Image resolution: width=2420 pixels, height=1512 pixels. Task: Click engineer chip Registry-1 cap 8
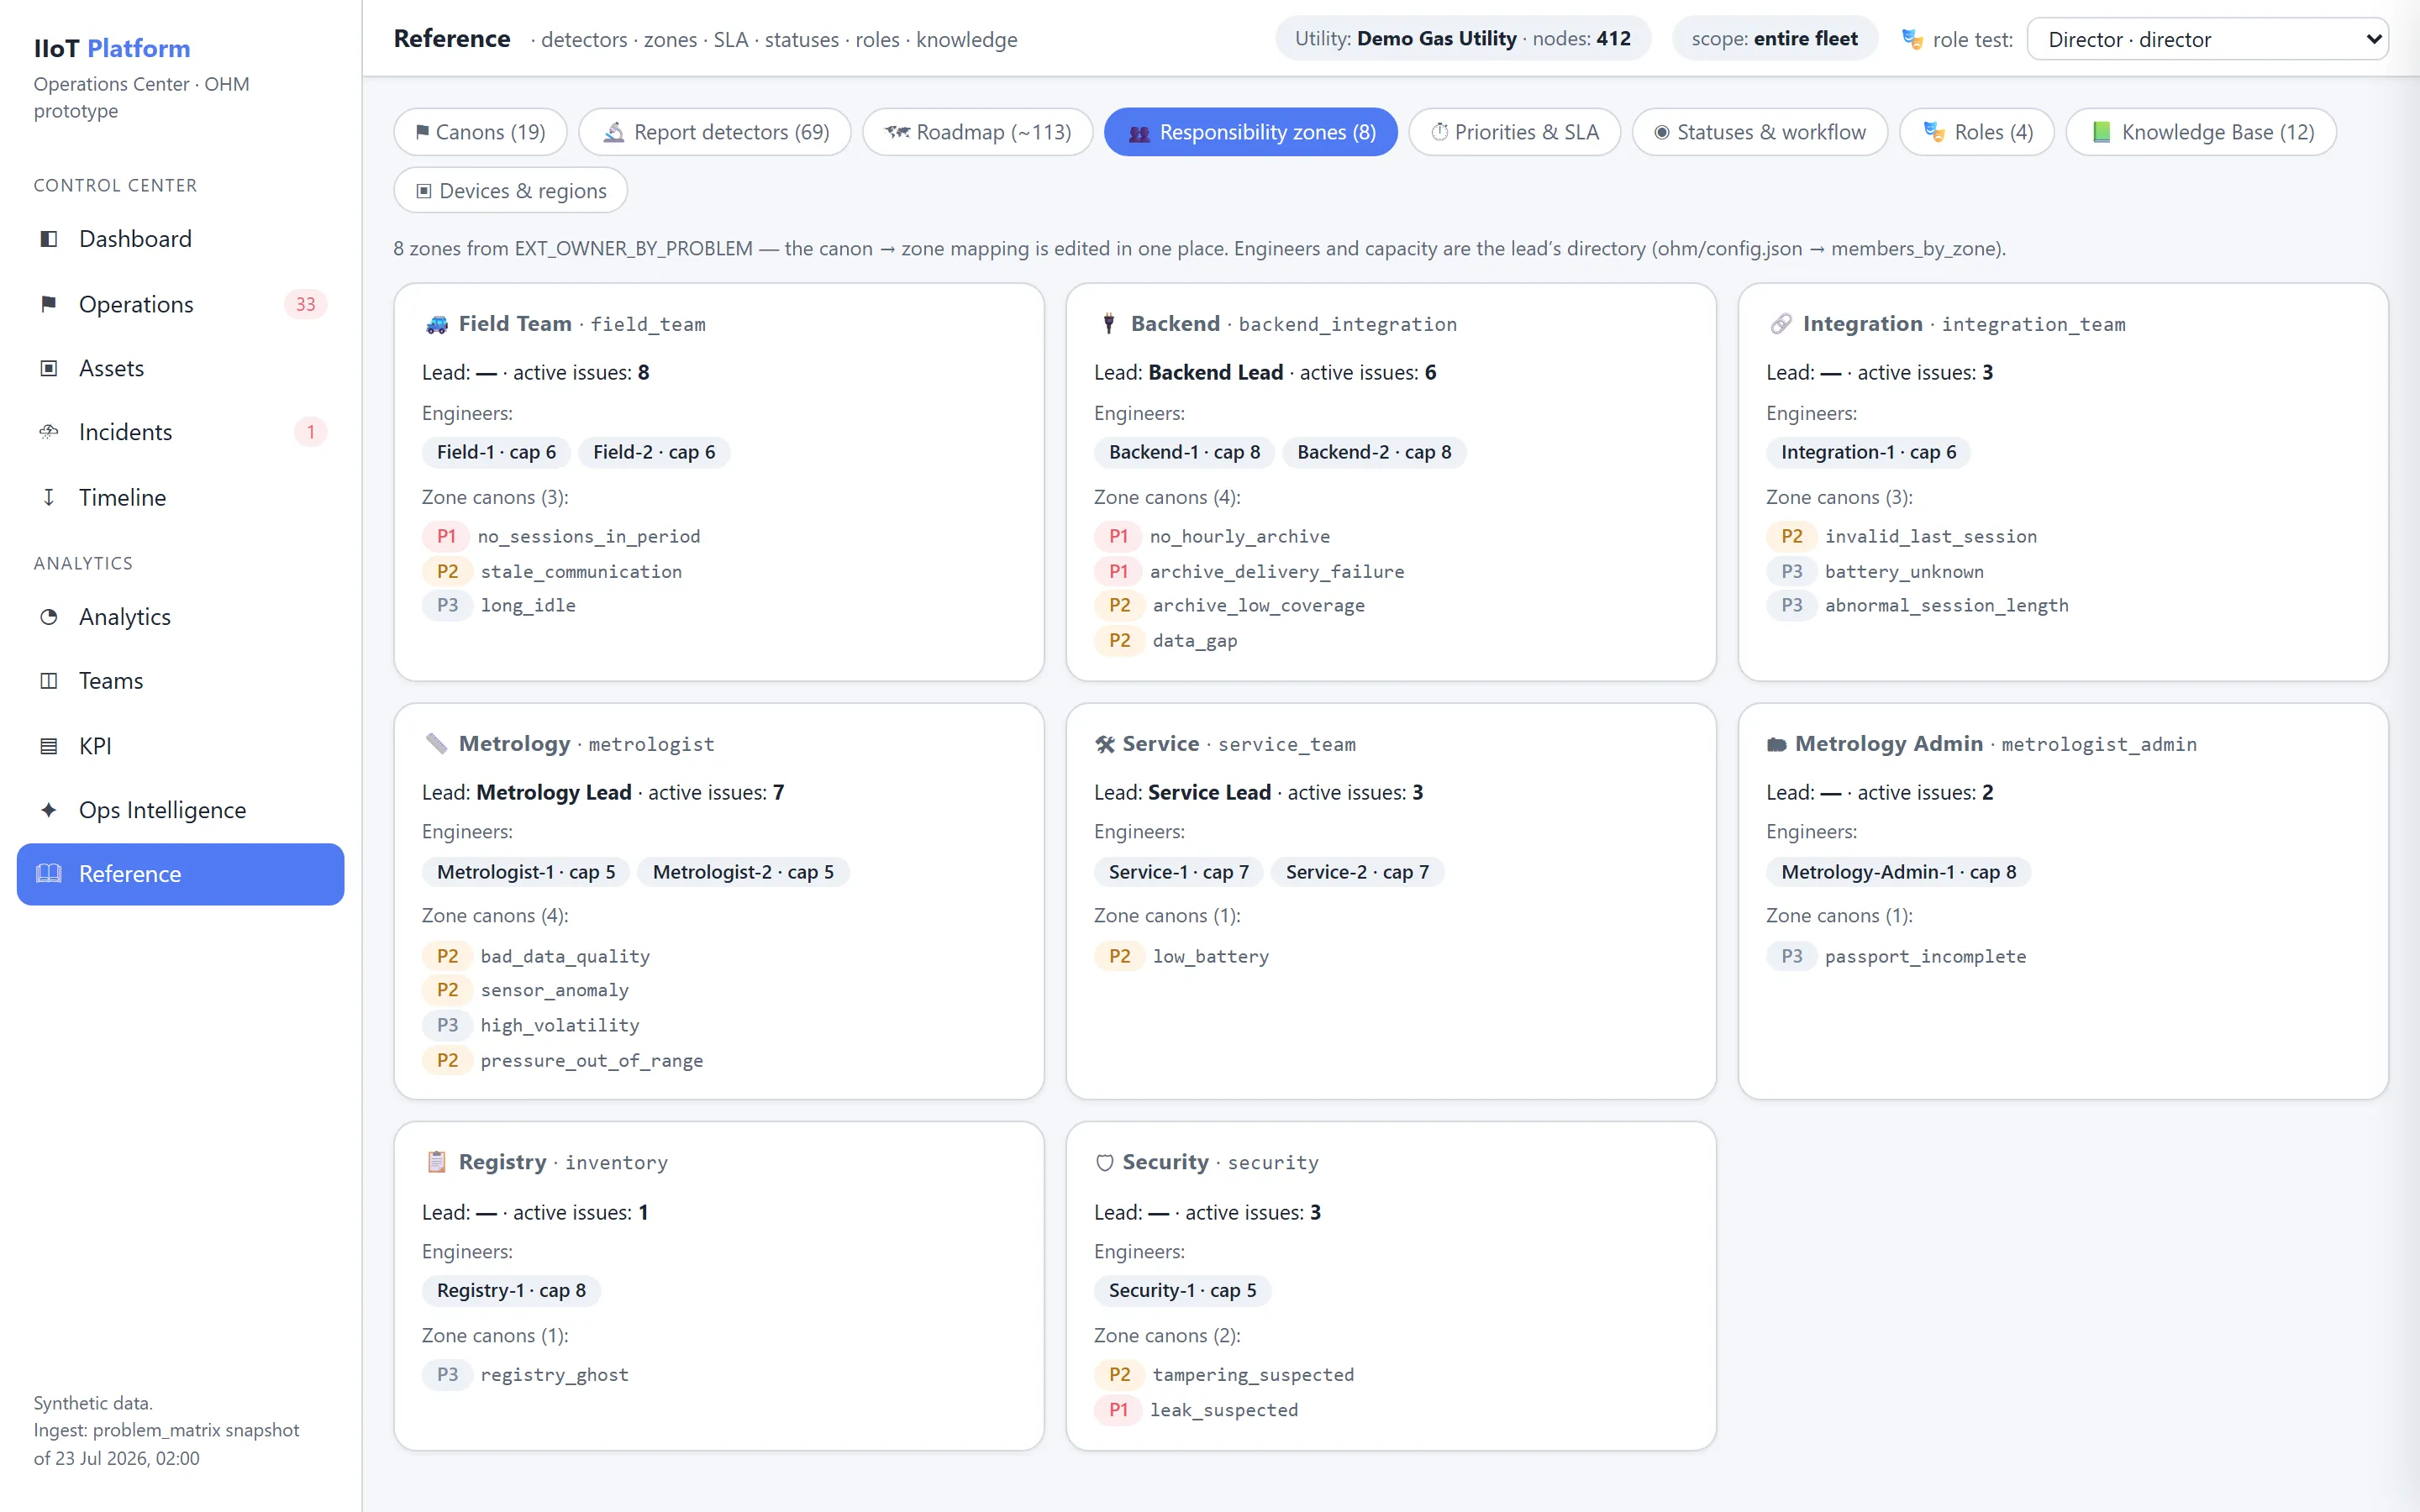click(x=511, y=1290)
